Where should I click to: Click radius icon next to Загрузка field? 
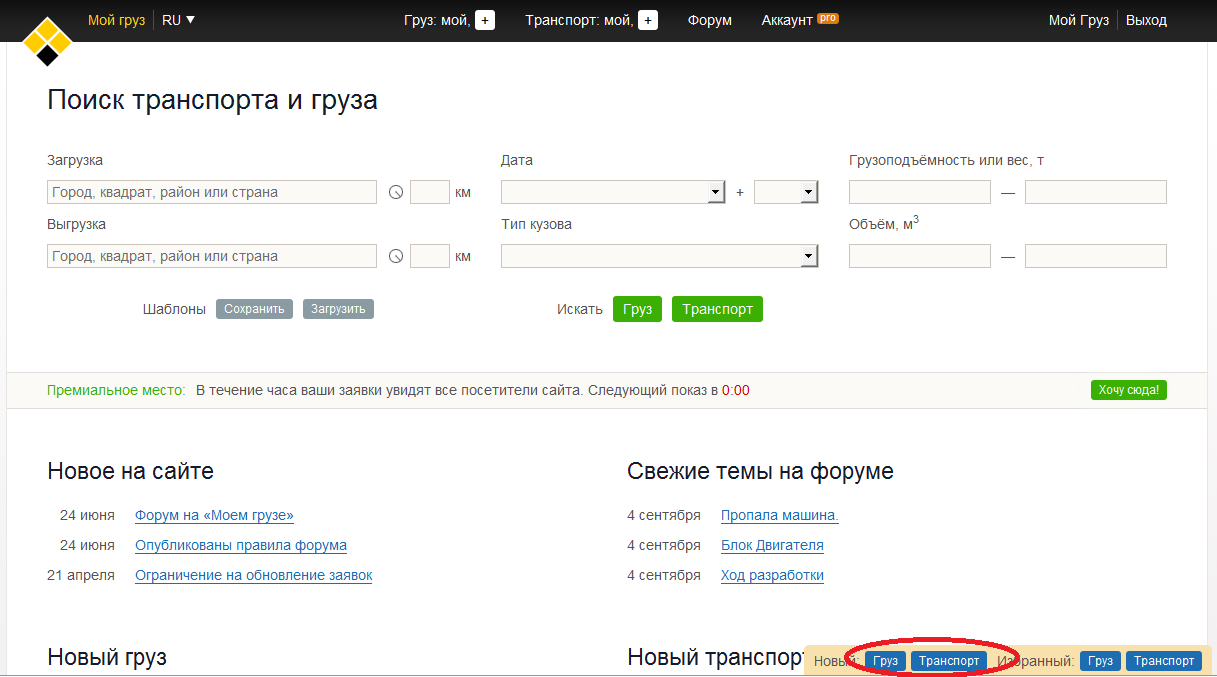(396, 192)
